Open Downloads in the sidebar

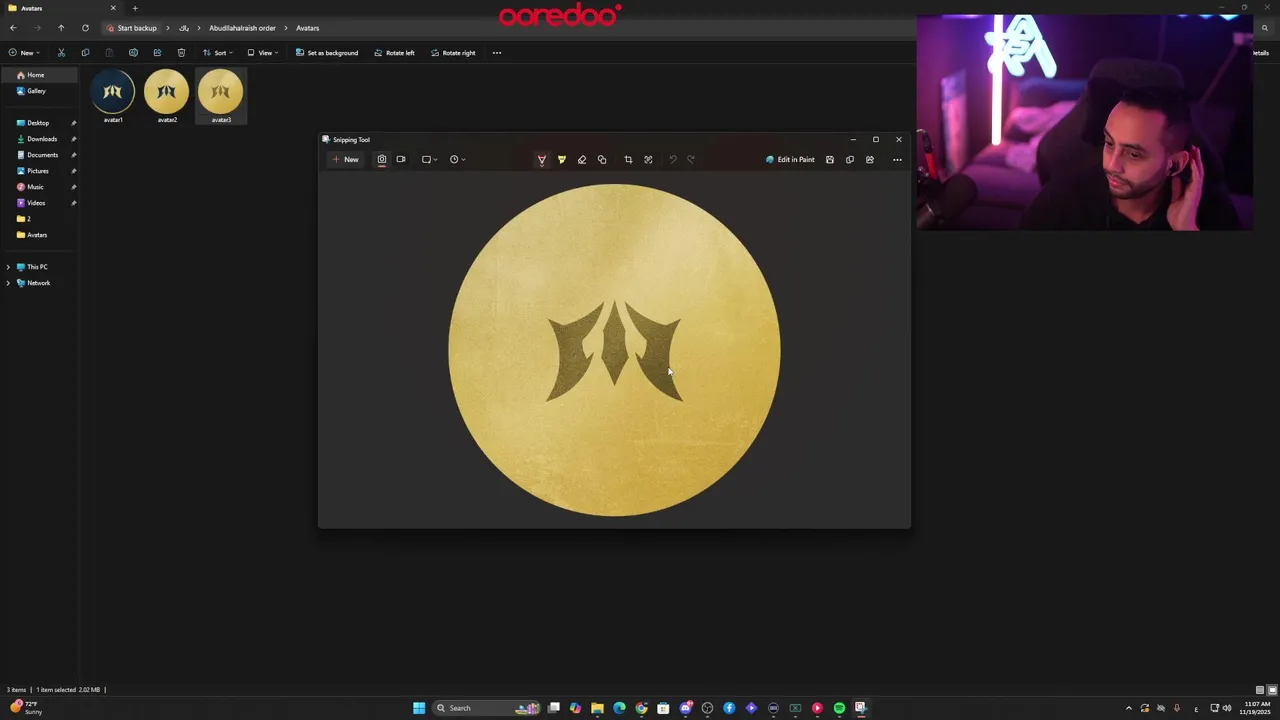(x=40, y=139)
